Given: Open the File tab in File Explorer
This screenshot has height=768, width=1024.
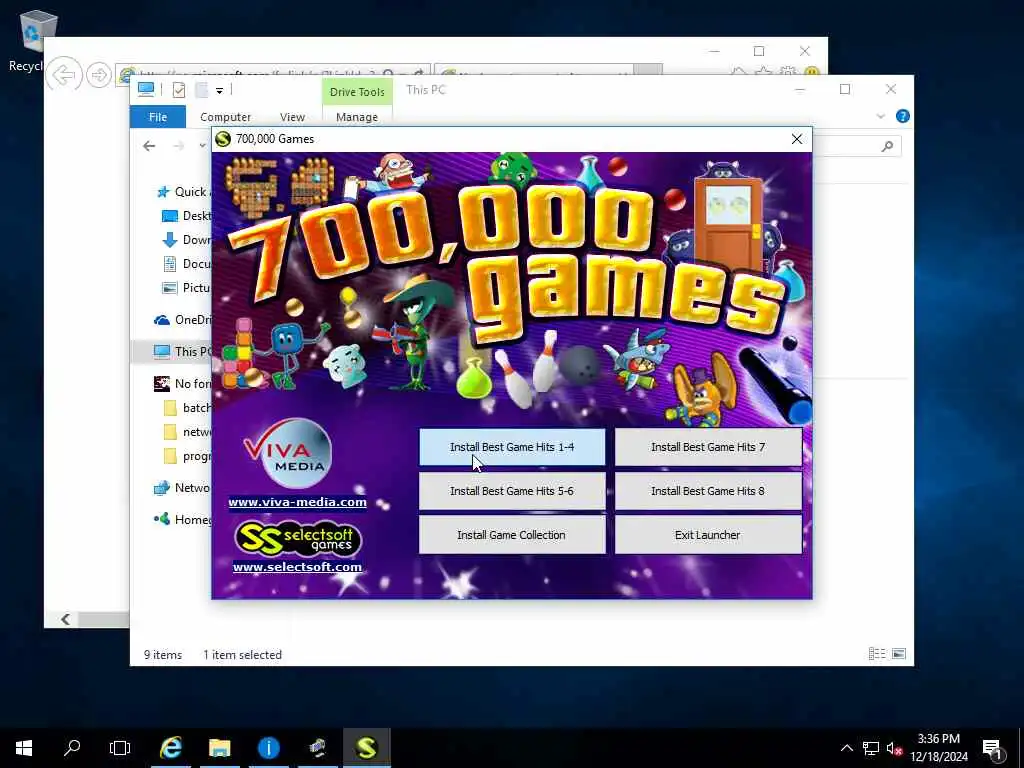Looking at the screenshot, I should pos(158,117).
